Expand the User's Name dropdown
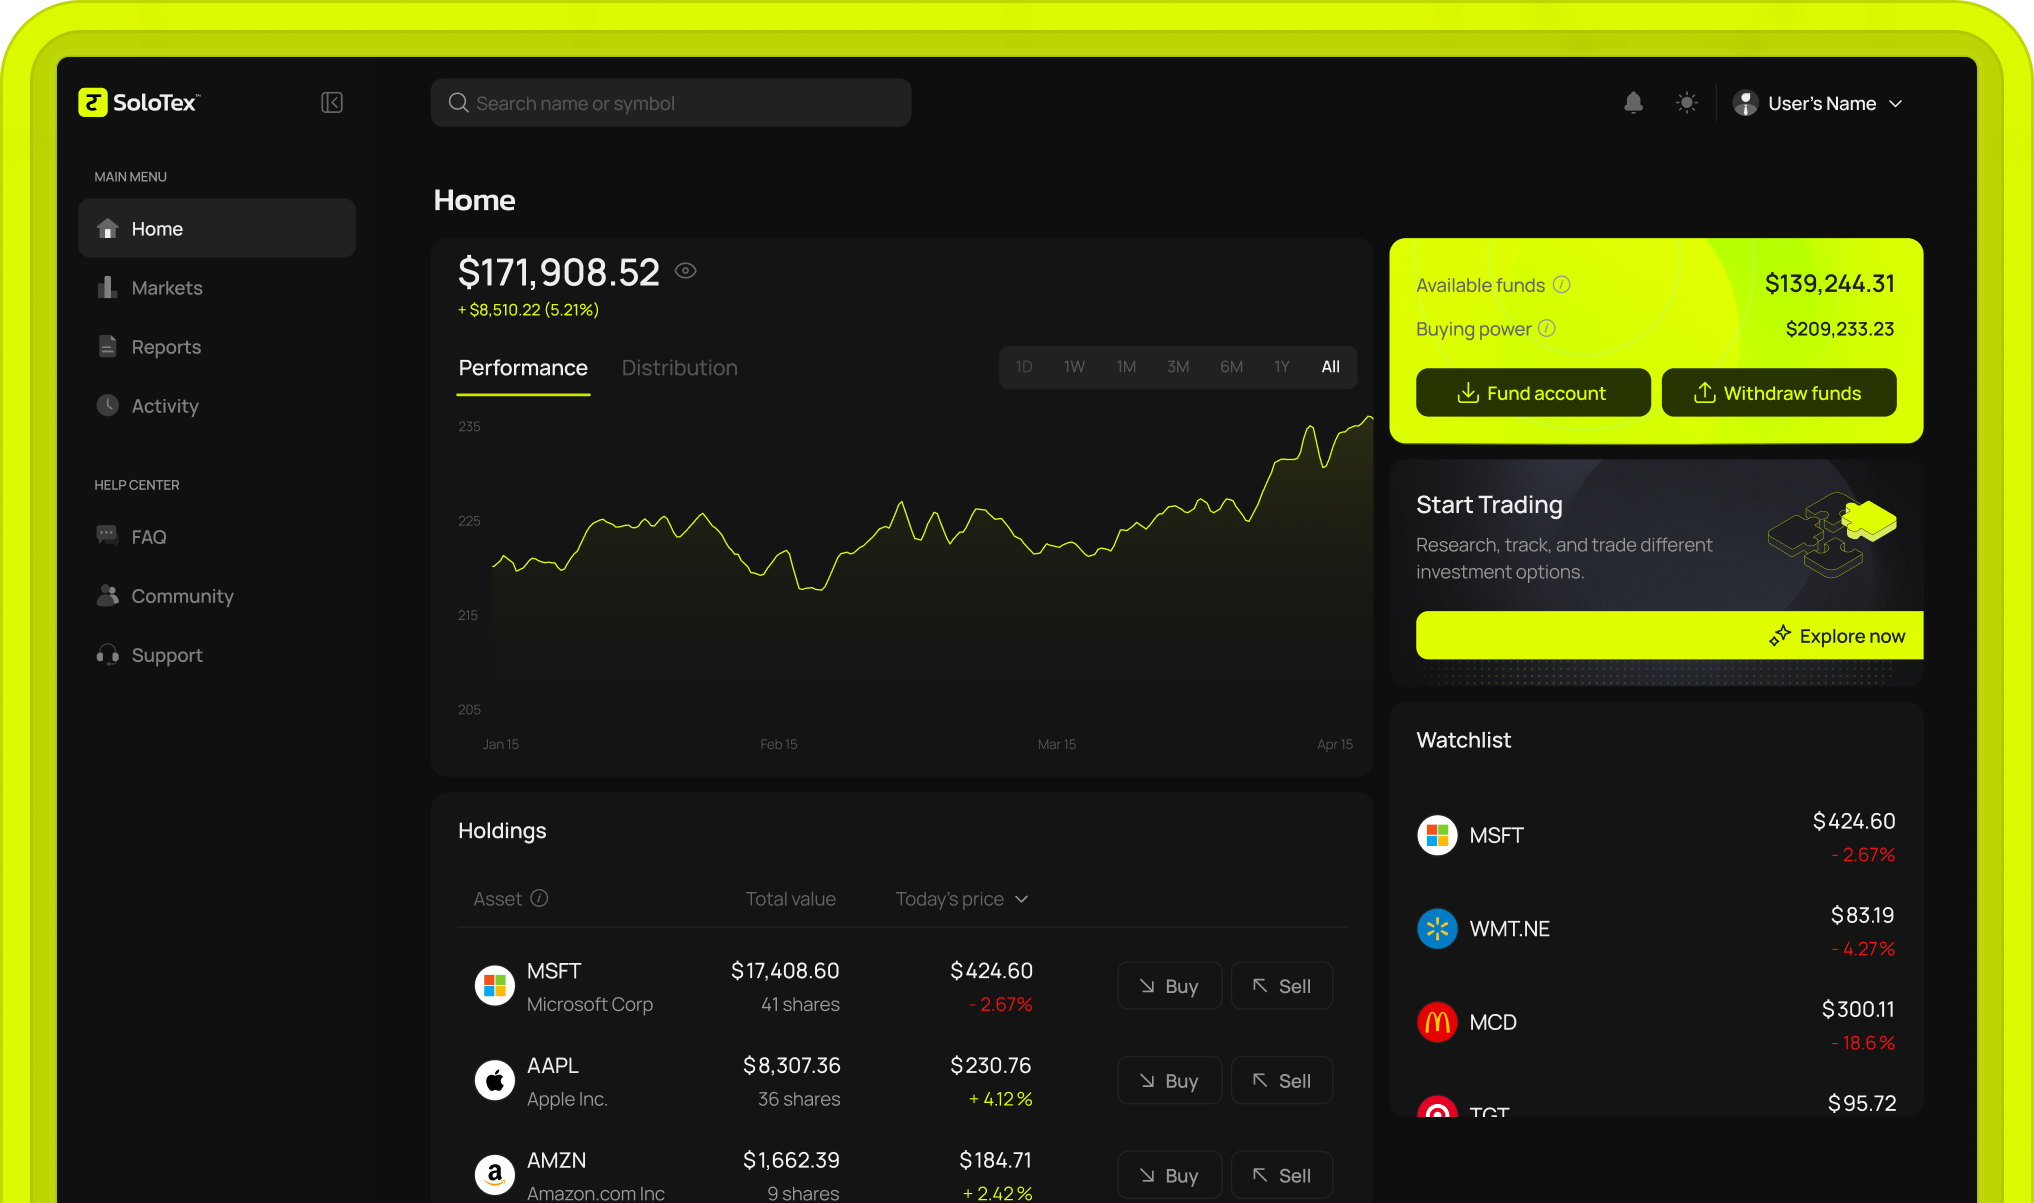The image size is (2034, 1203). click(1895, 104)
